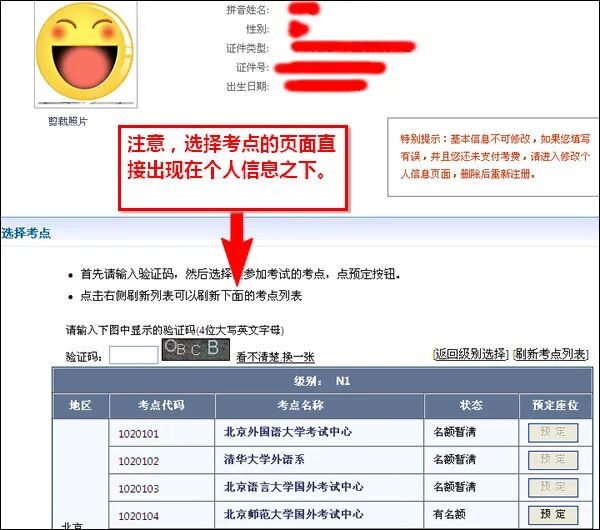Select test center code 1020101

click(x=139, y=434)
